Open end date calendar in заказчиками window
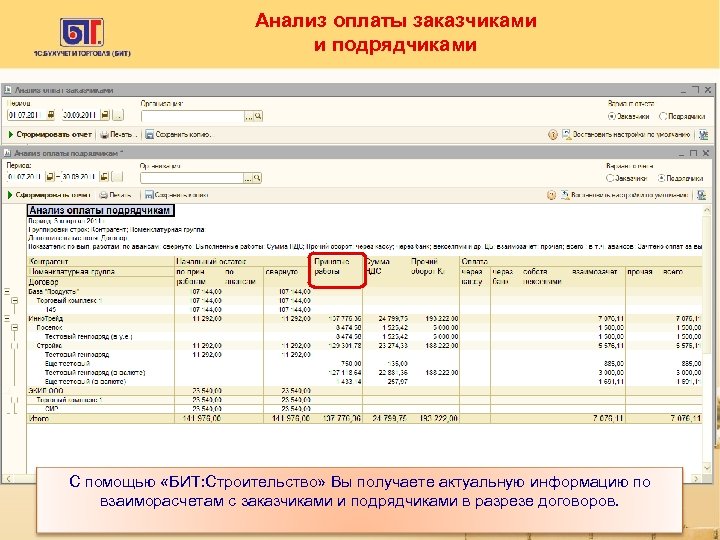This screenshot has height=540, width=720. pos(105,115)
